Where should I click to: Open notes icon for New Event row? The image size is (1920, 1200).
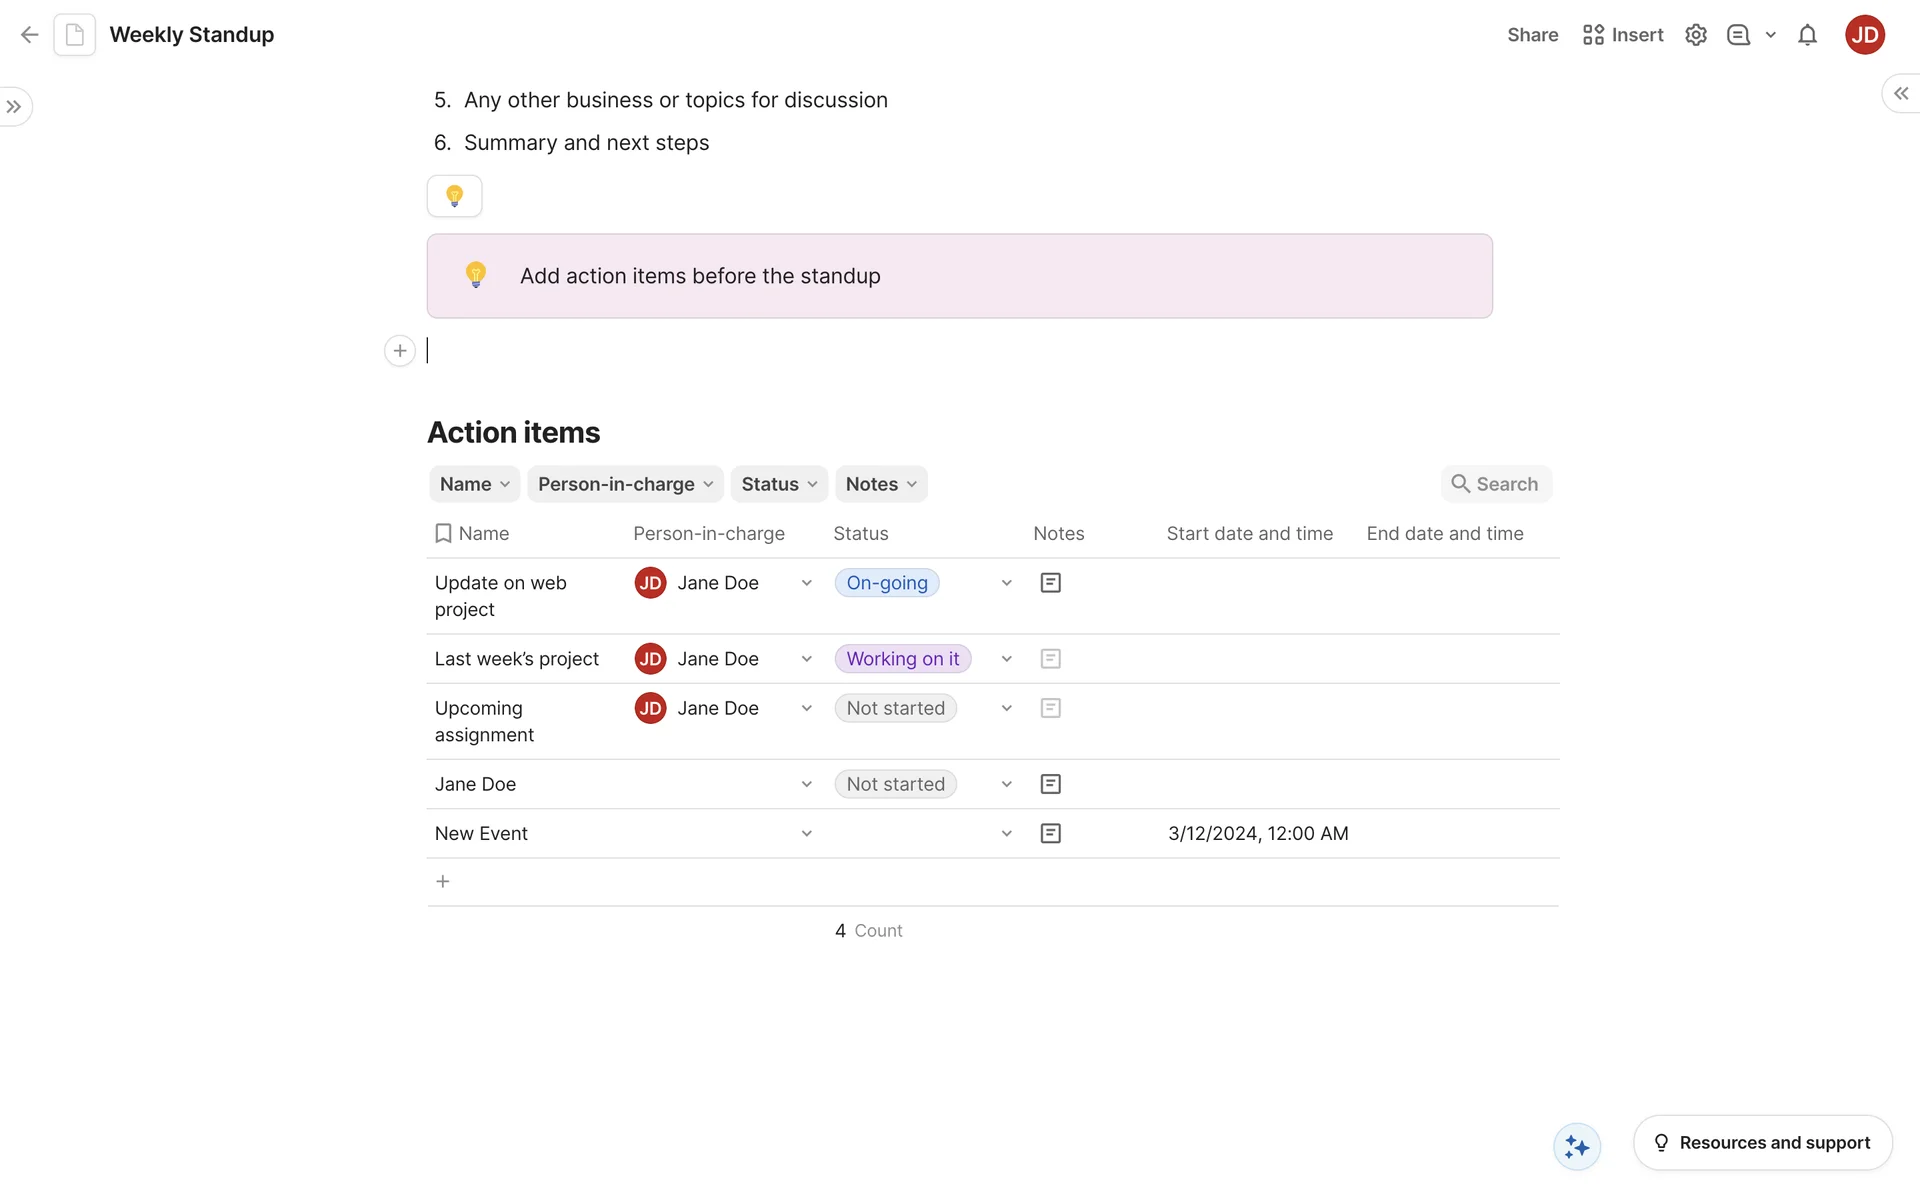(1050, 834)
